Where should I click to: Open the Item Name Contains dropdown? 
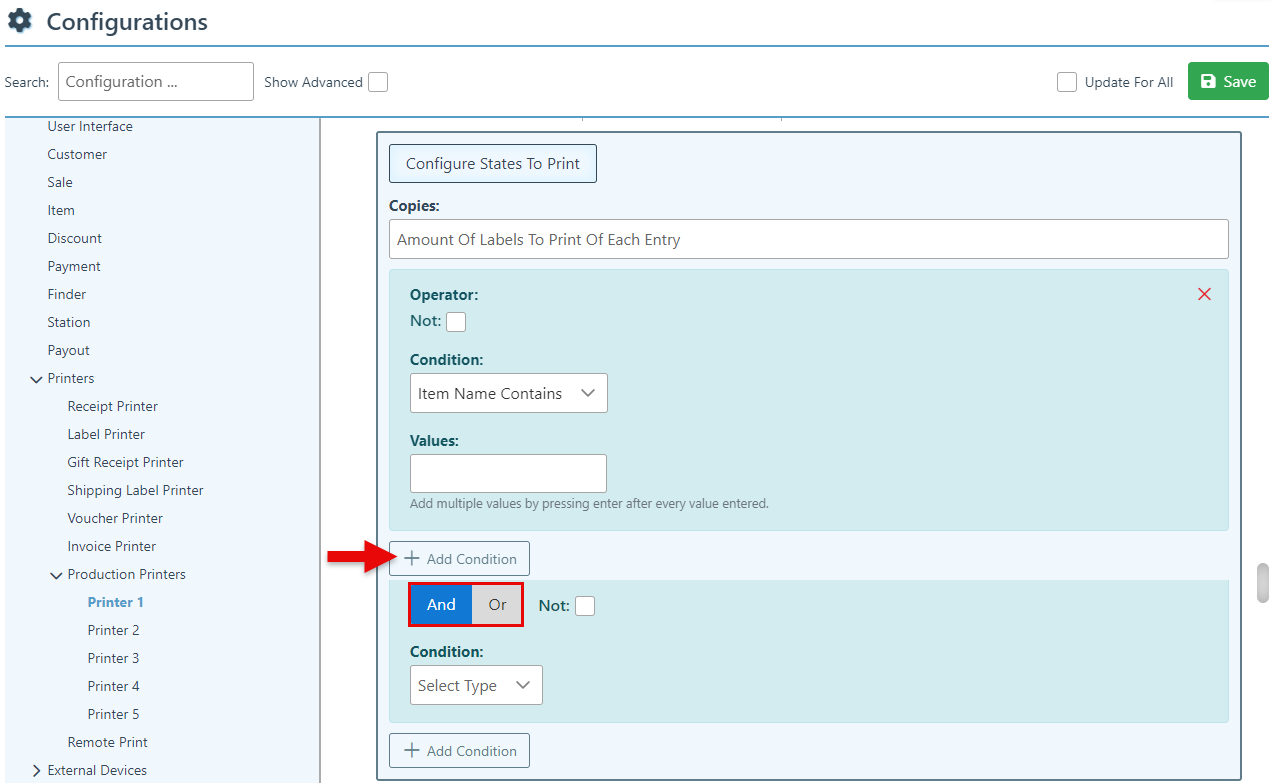click(508, 394)
